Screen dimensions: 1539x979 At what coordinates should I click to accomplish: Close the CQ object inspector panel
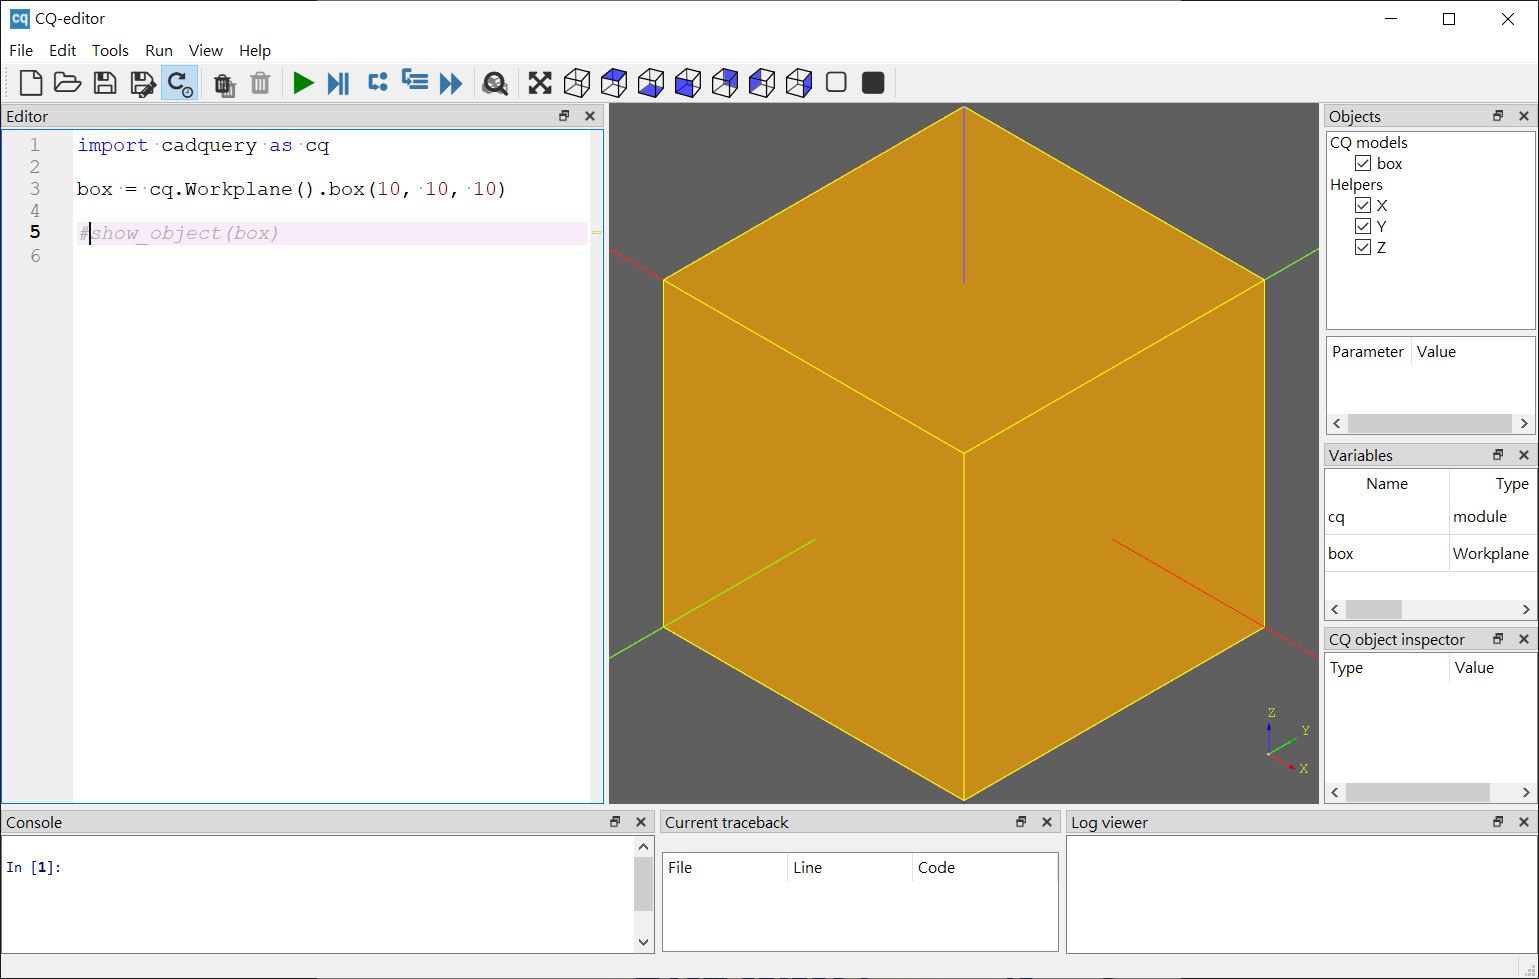click(1524, 639)
